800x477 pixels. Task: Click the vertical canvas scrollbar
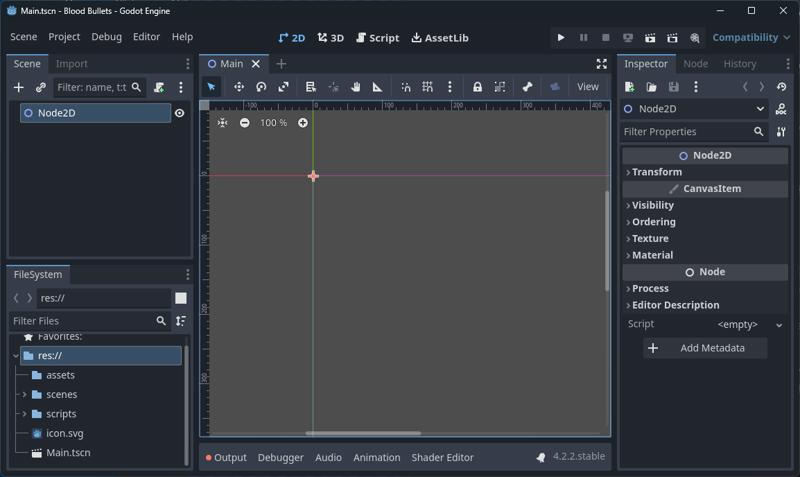coord(607,241)
